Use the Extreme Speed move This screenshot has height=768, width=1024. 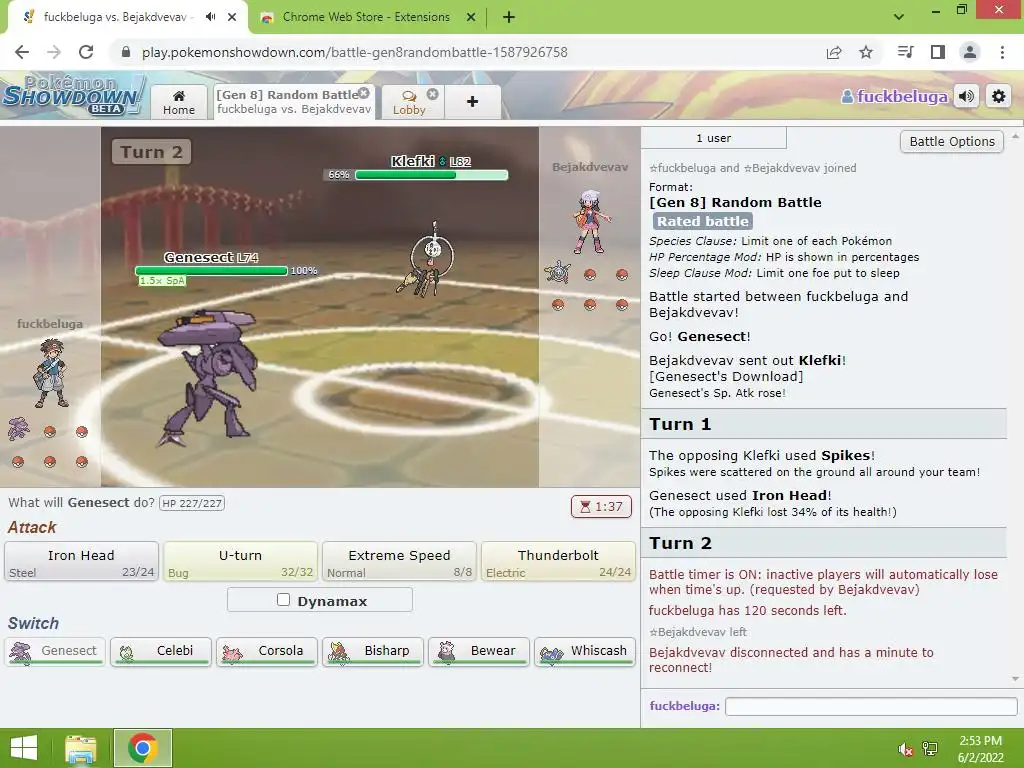click(399, 562)
